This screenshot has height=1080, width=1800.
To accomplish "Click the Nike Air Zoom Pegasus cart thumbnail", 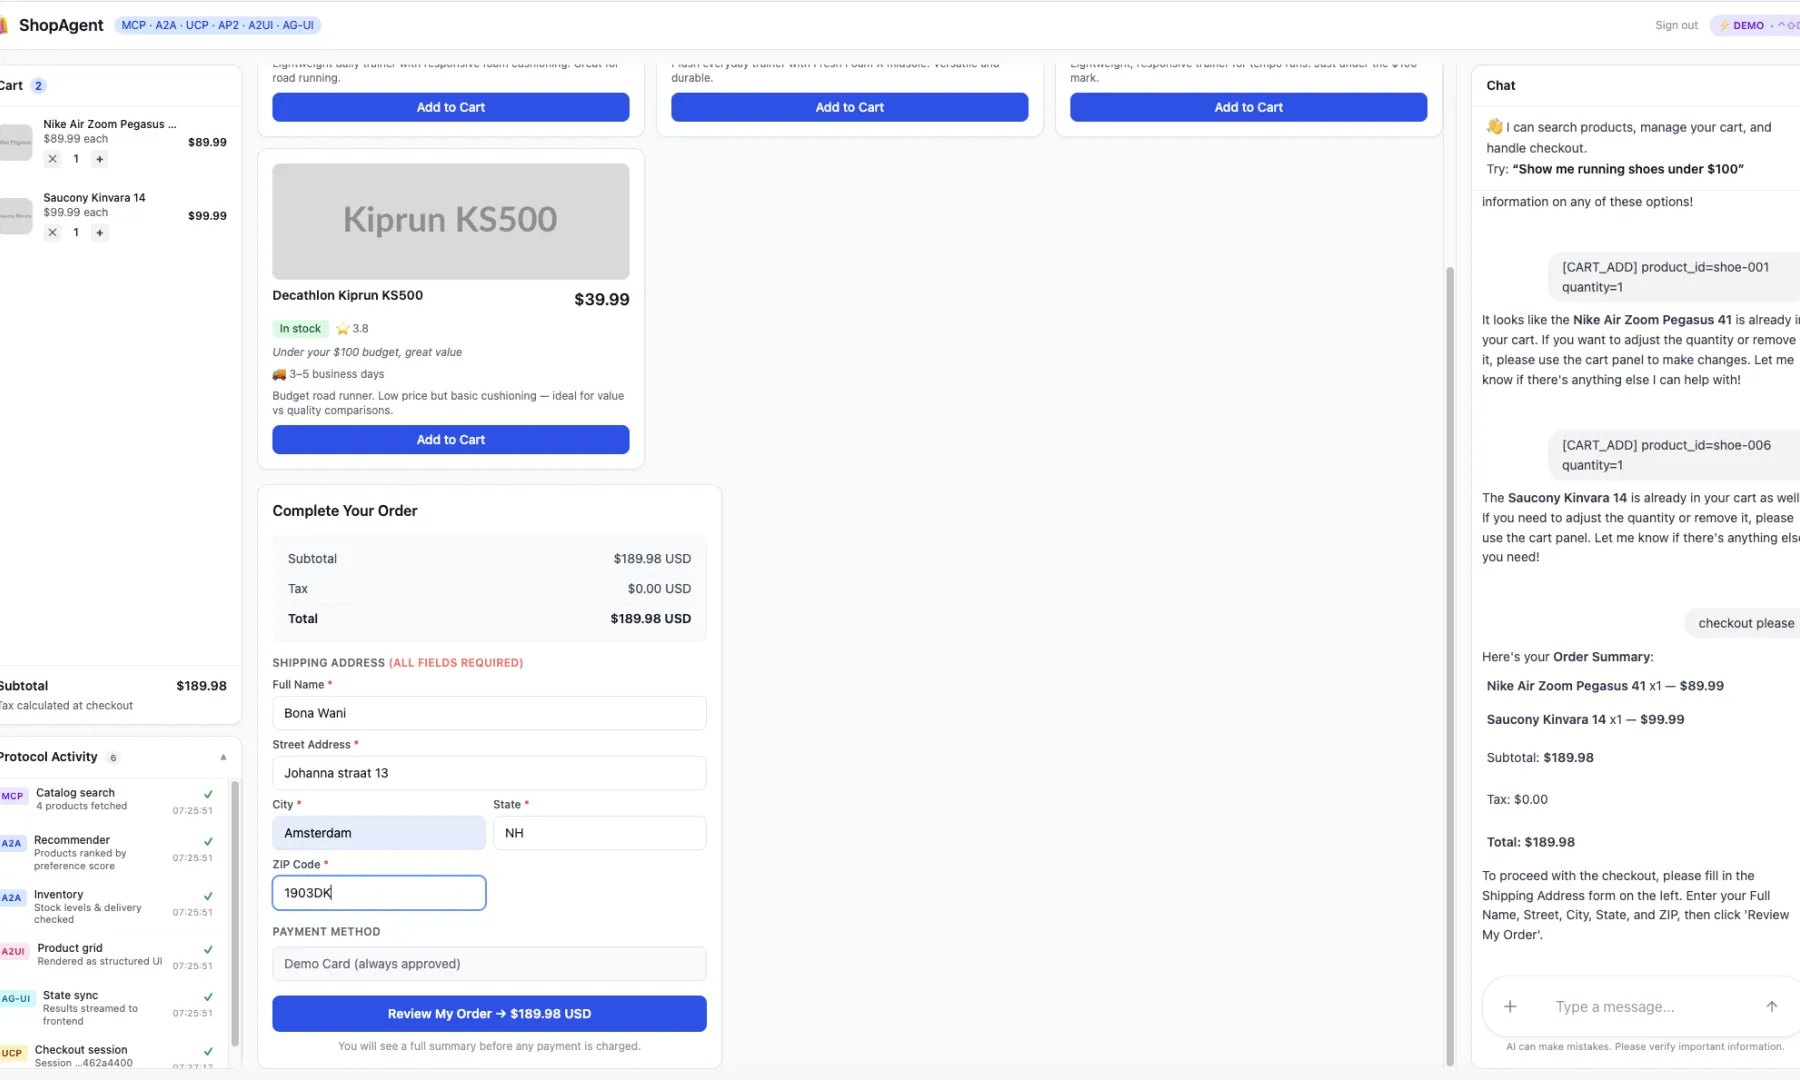I will click(x=16, y=142).
